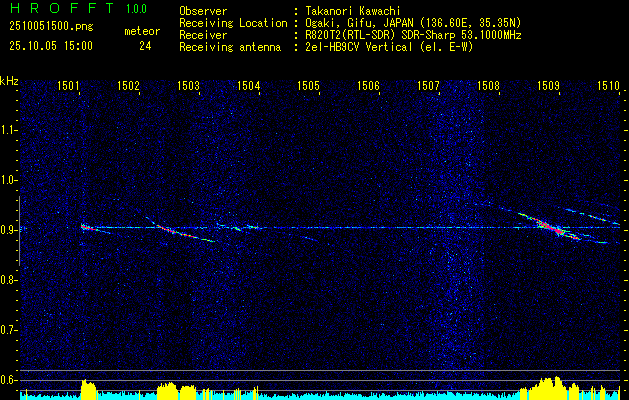Screen dimensions: 629x400
Task: Click time marker 1506
Action: [368, 85]
